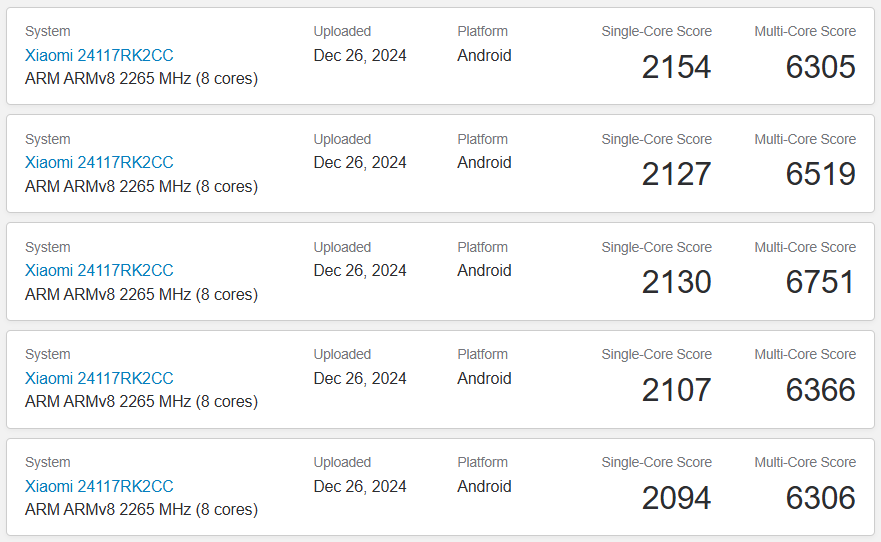Image resolution: width=881 pixels, height=542 pixels.
Task: Click the single-core score 2154
Action: [676, 67]
